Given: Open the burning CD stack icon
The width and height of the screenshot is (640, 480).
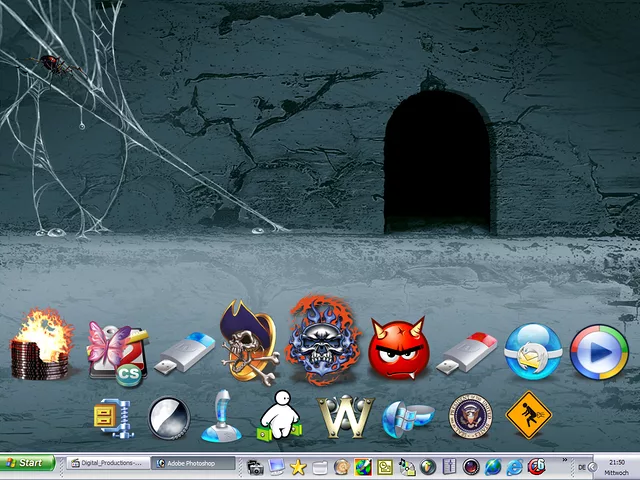Looking at the screenshot, I should click(42, 348).
